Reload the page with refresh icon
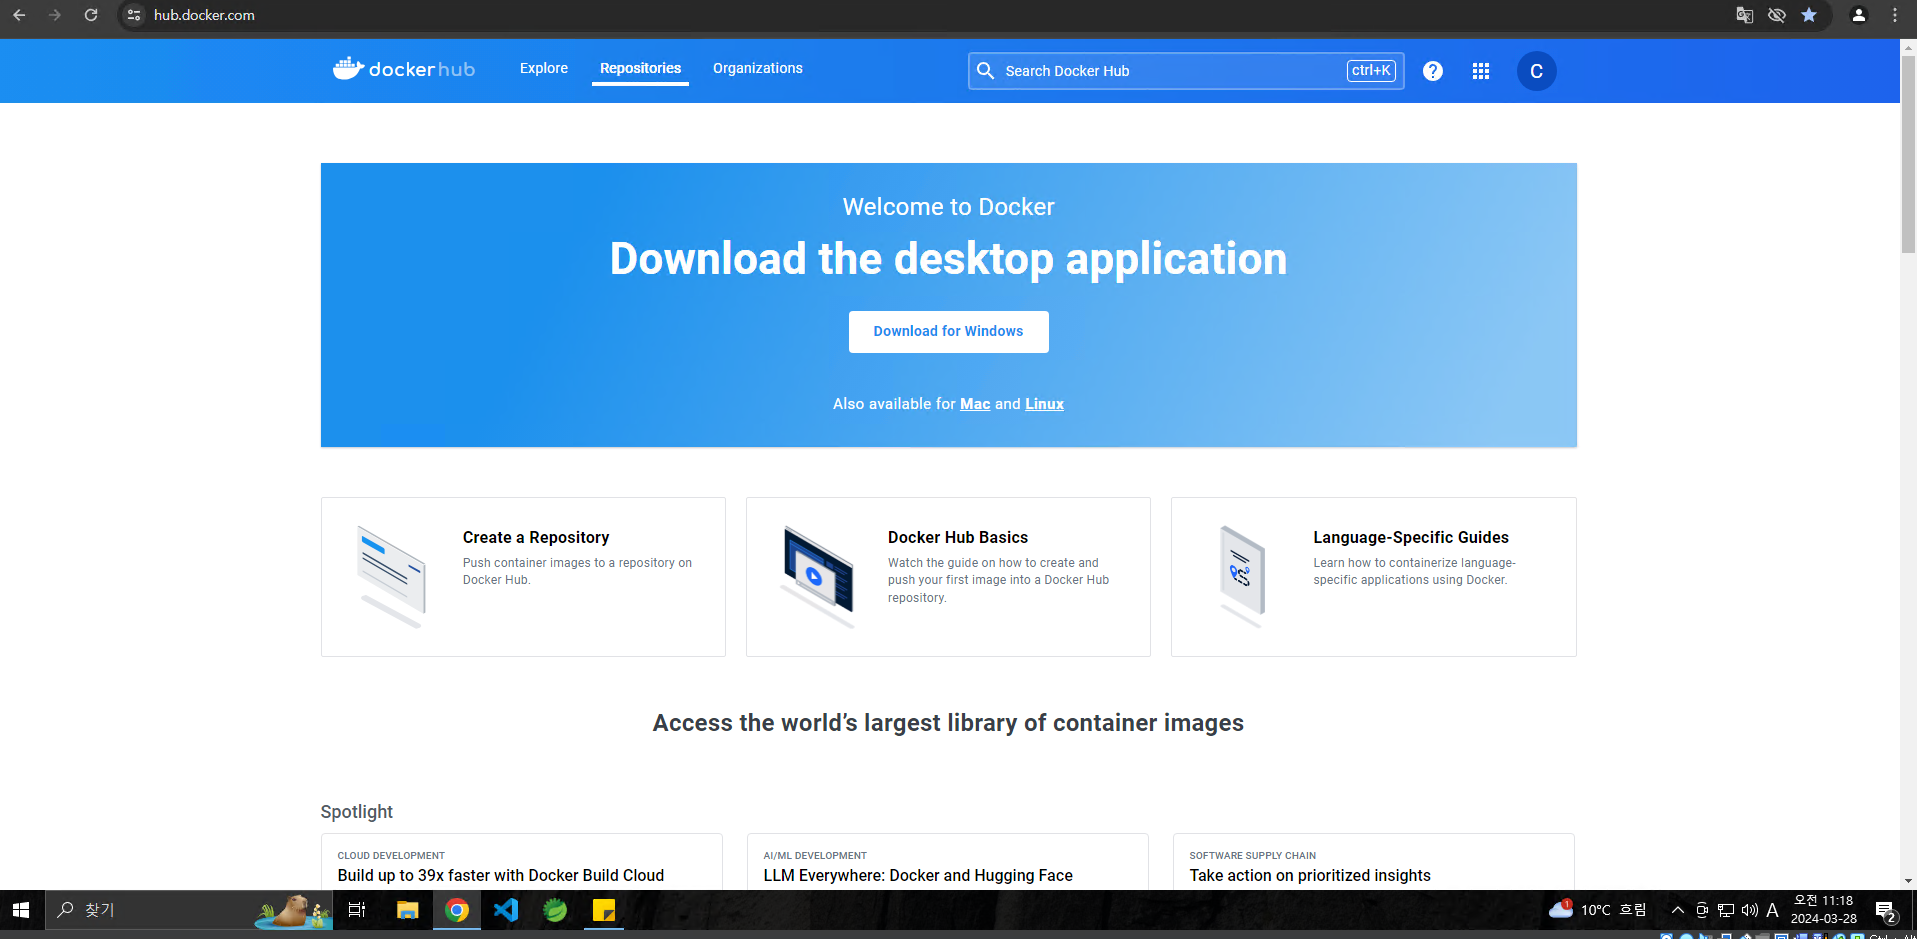Viewport: 1917px width, 939px height. point(91,15)
